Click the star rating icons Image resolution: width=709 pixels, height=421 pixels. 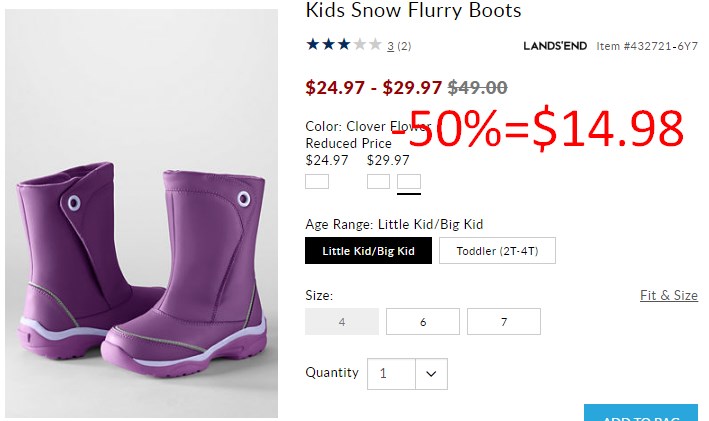point(344,44)
